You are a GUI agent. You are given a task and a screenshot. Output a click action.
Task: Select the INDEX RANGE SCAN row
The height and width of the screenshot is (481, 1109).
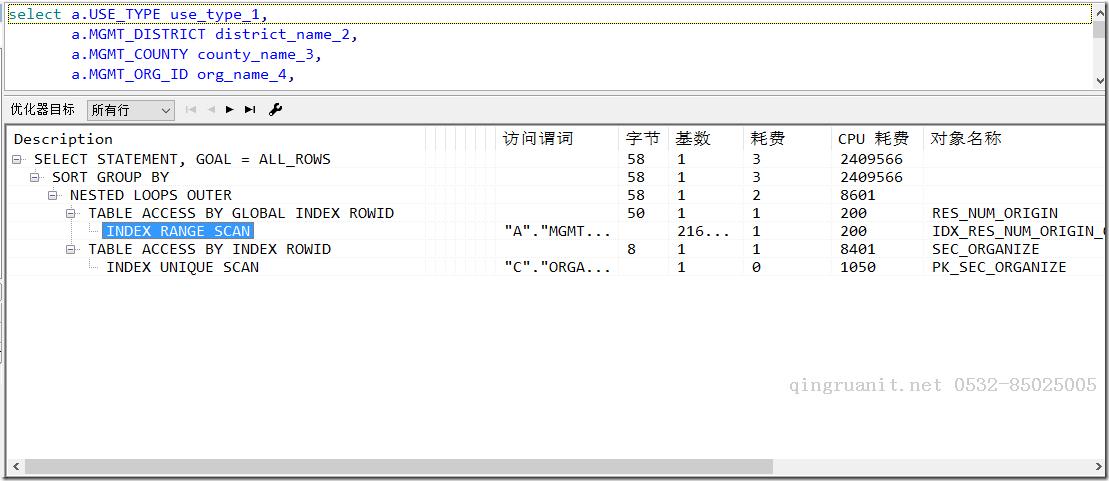178,231
